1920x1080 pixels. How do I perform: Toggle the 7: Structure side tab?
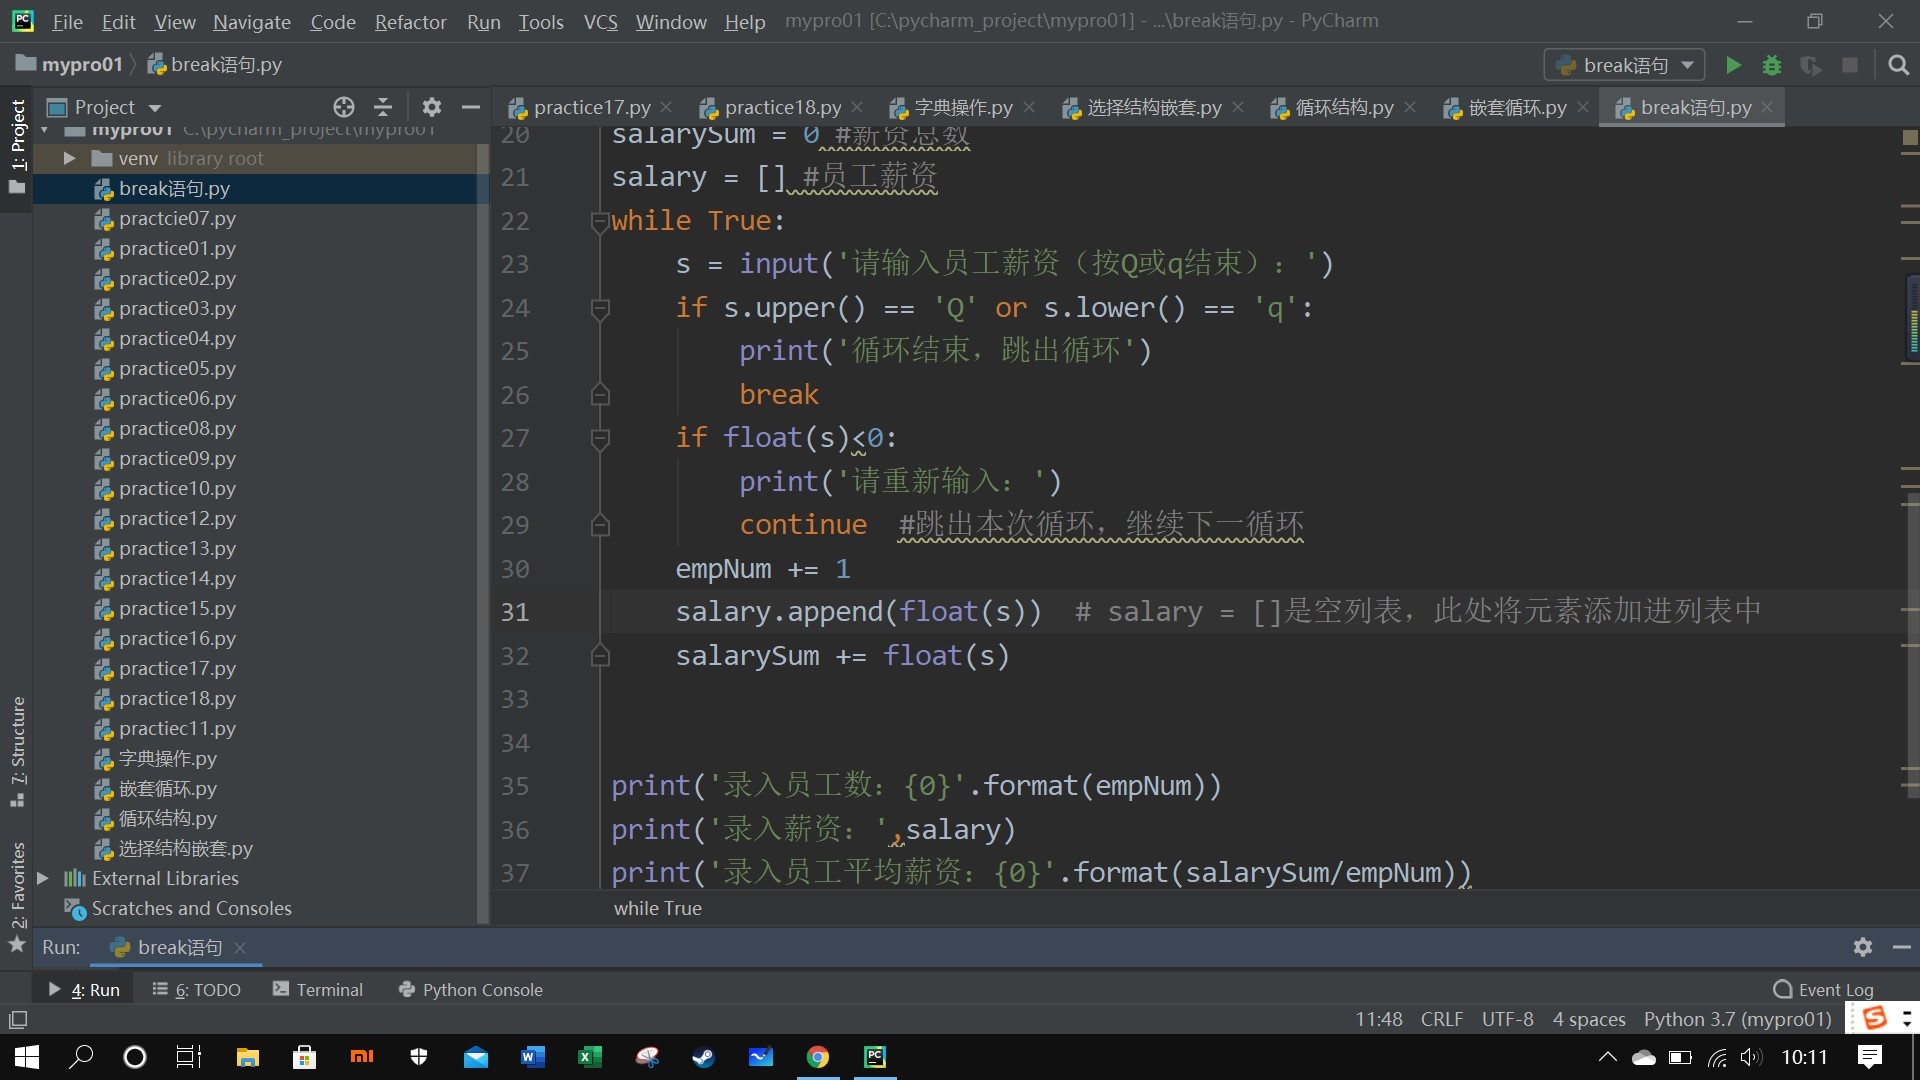[x=17, y=750]
